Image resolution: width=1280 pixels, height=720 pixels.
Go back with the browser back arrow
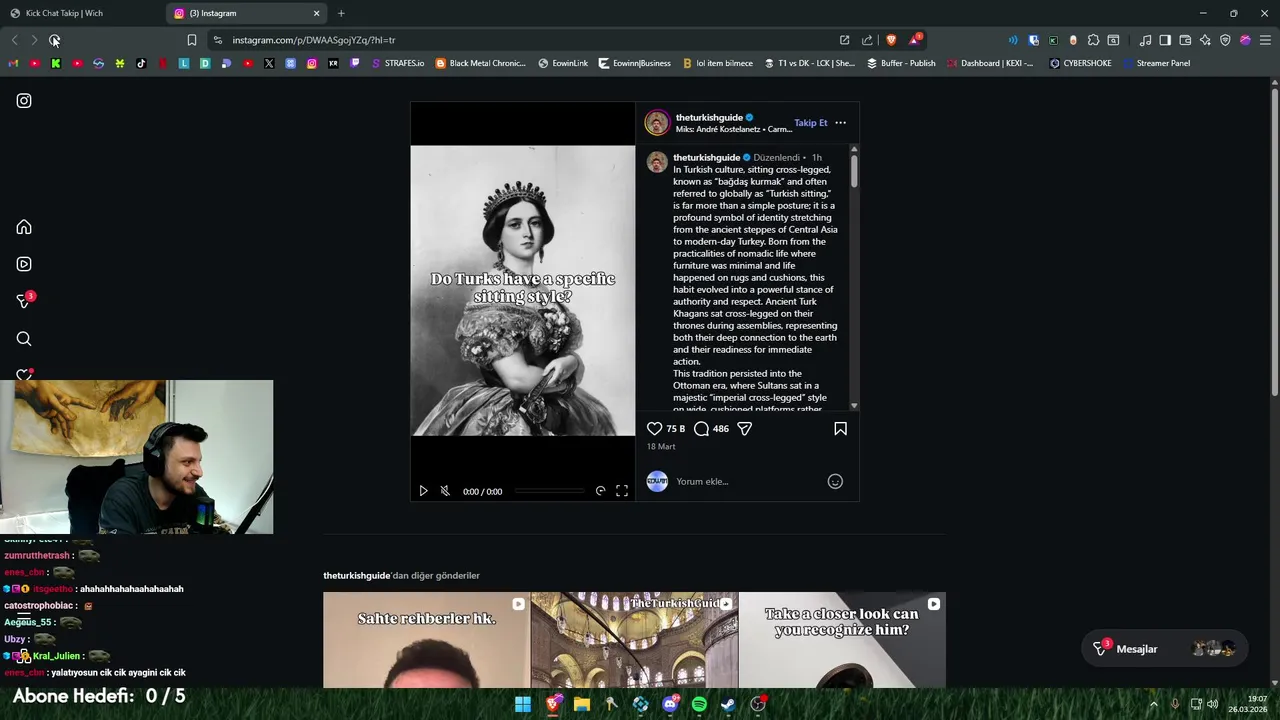[x=14, y=40]
